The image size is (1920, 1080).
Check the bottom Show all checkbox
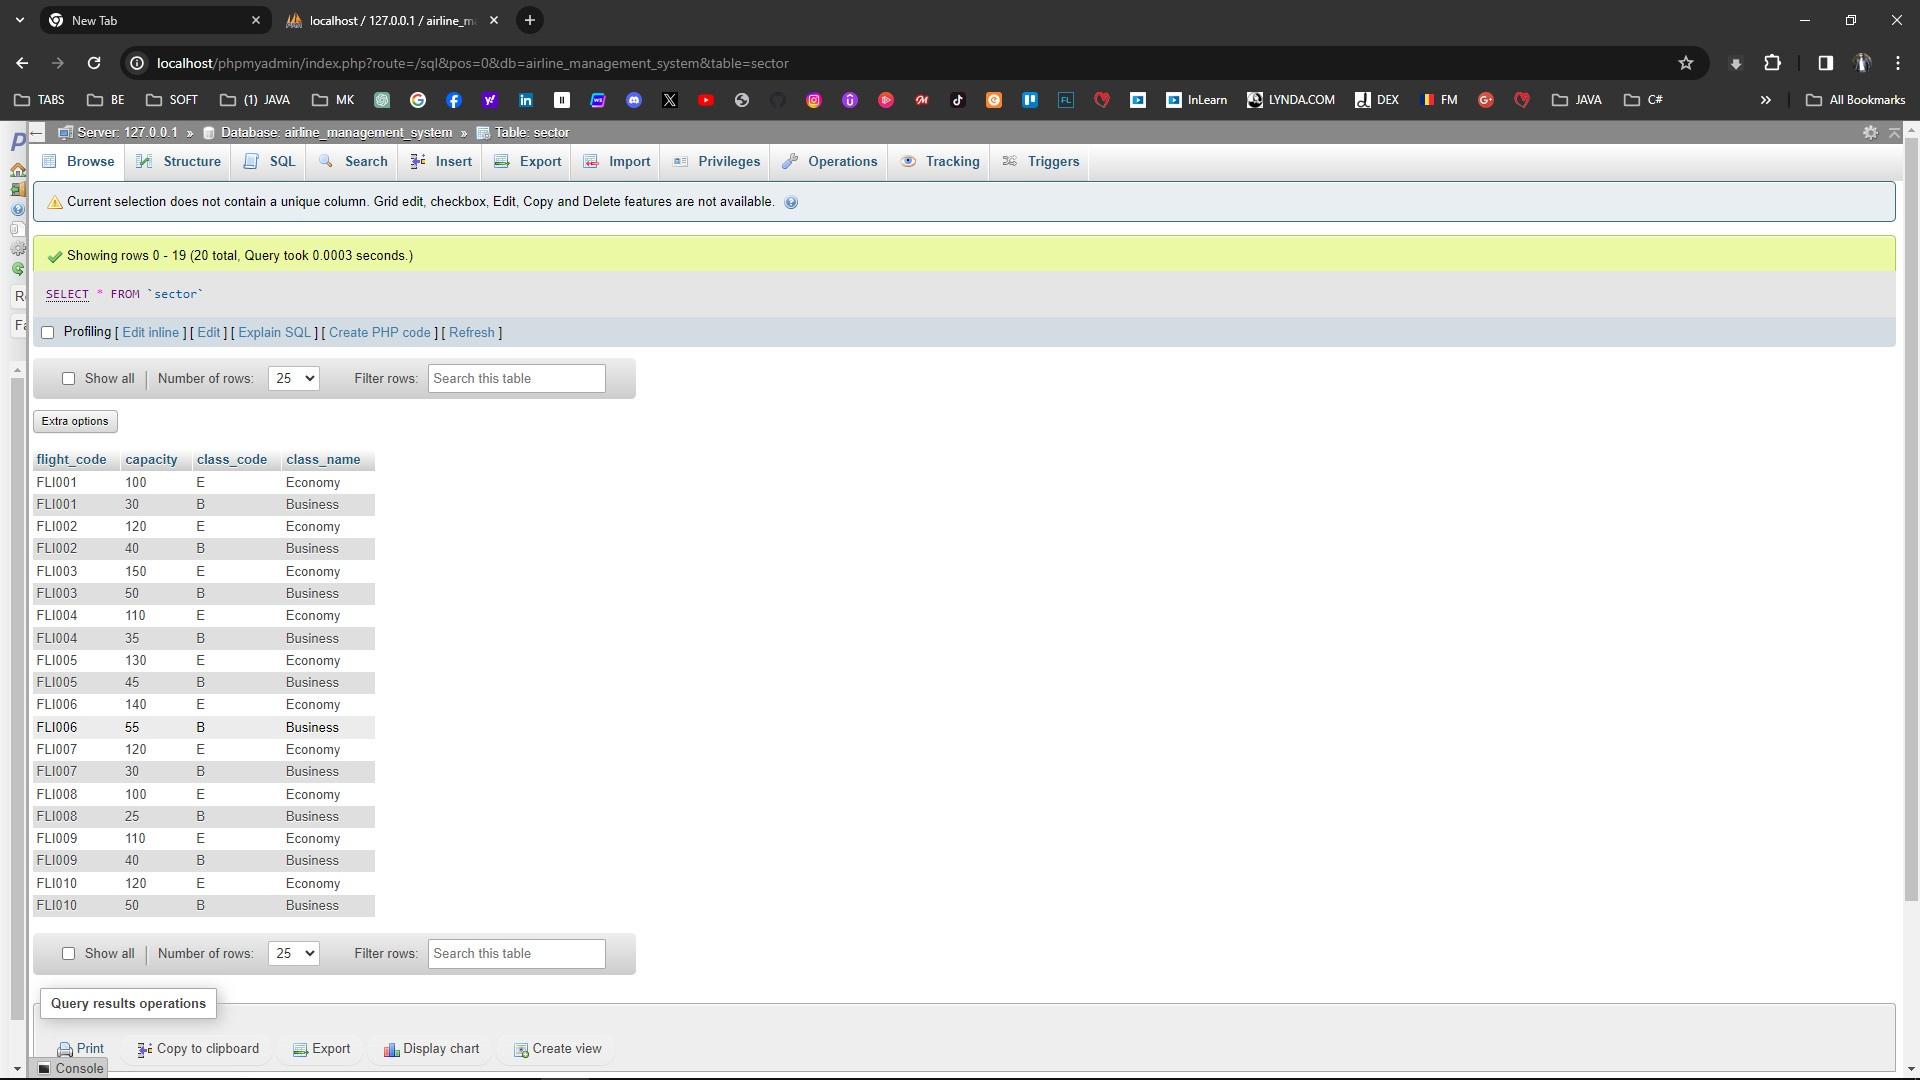[x=69, y=954]
